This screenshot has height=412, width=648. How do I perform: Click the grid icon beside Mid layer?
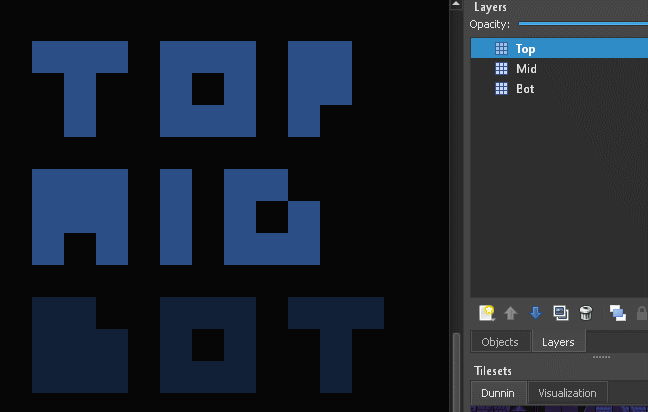501,68
